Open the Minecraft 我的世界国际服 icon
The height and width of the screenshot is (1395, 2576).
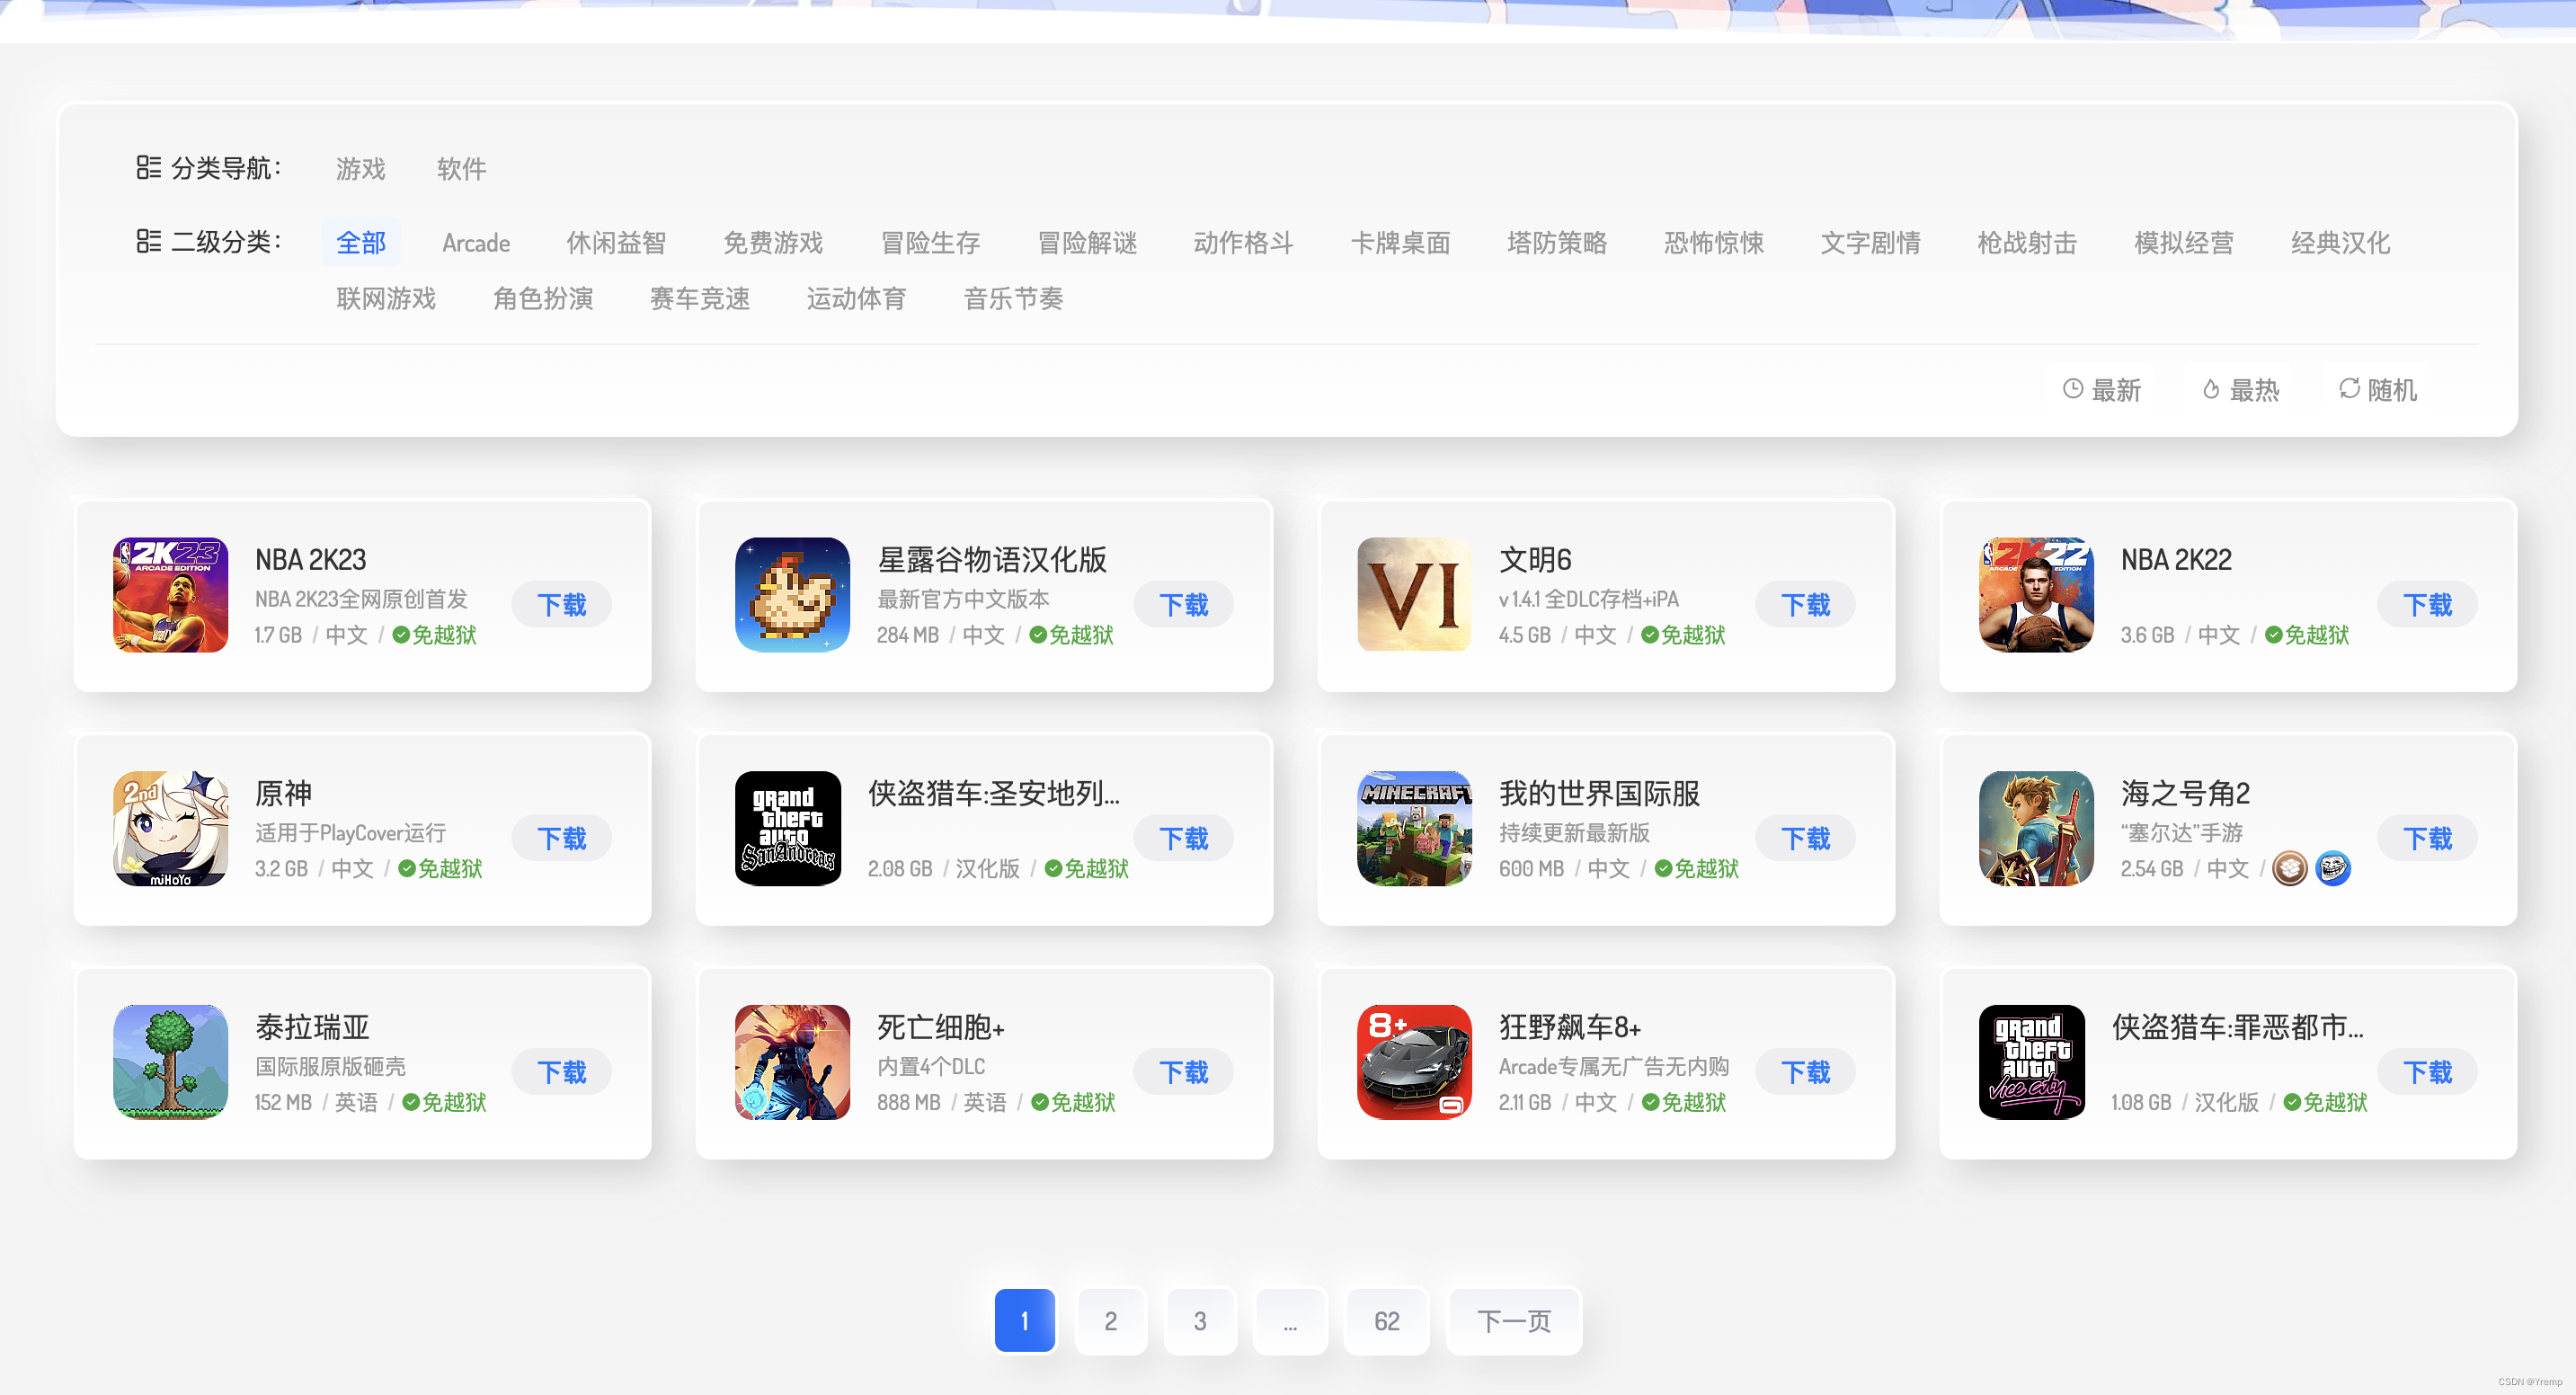1414,828
